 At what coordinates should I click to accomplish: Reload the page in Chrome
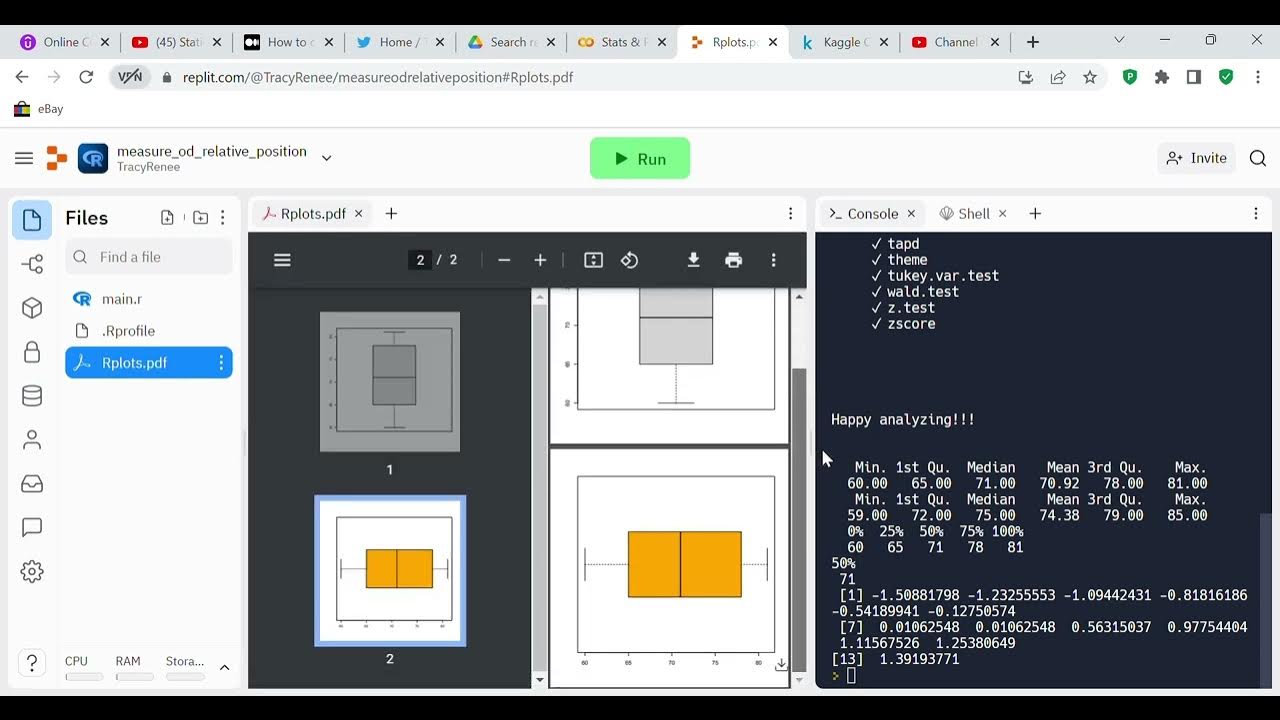(86, 77)
